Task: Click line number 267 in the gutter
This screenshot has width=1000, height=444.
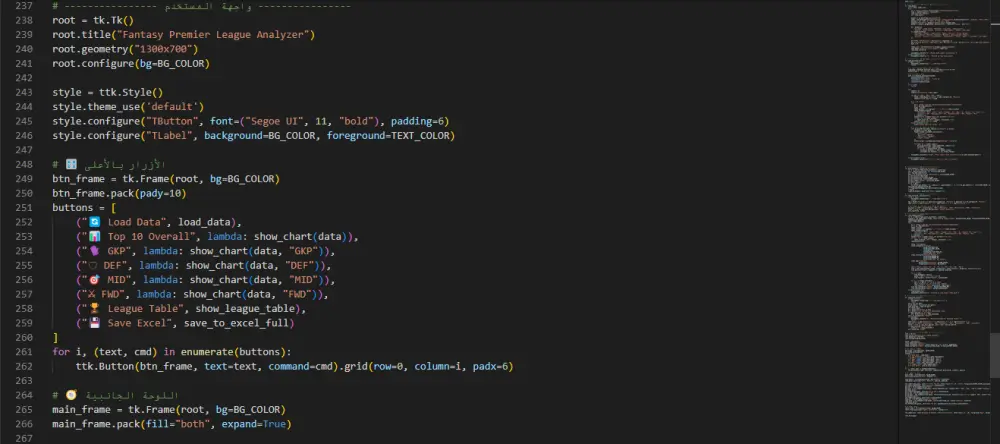Action: click(x=24, y=439)
